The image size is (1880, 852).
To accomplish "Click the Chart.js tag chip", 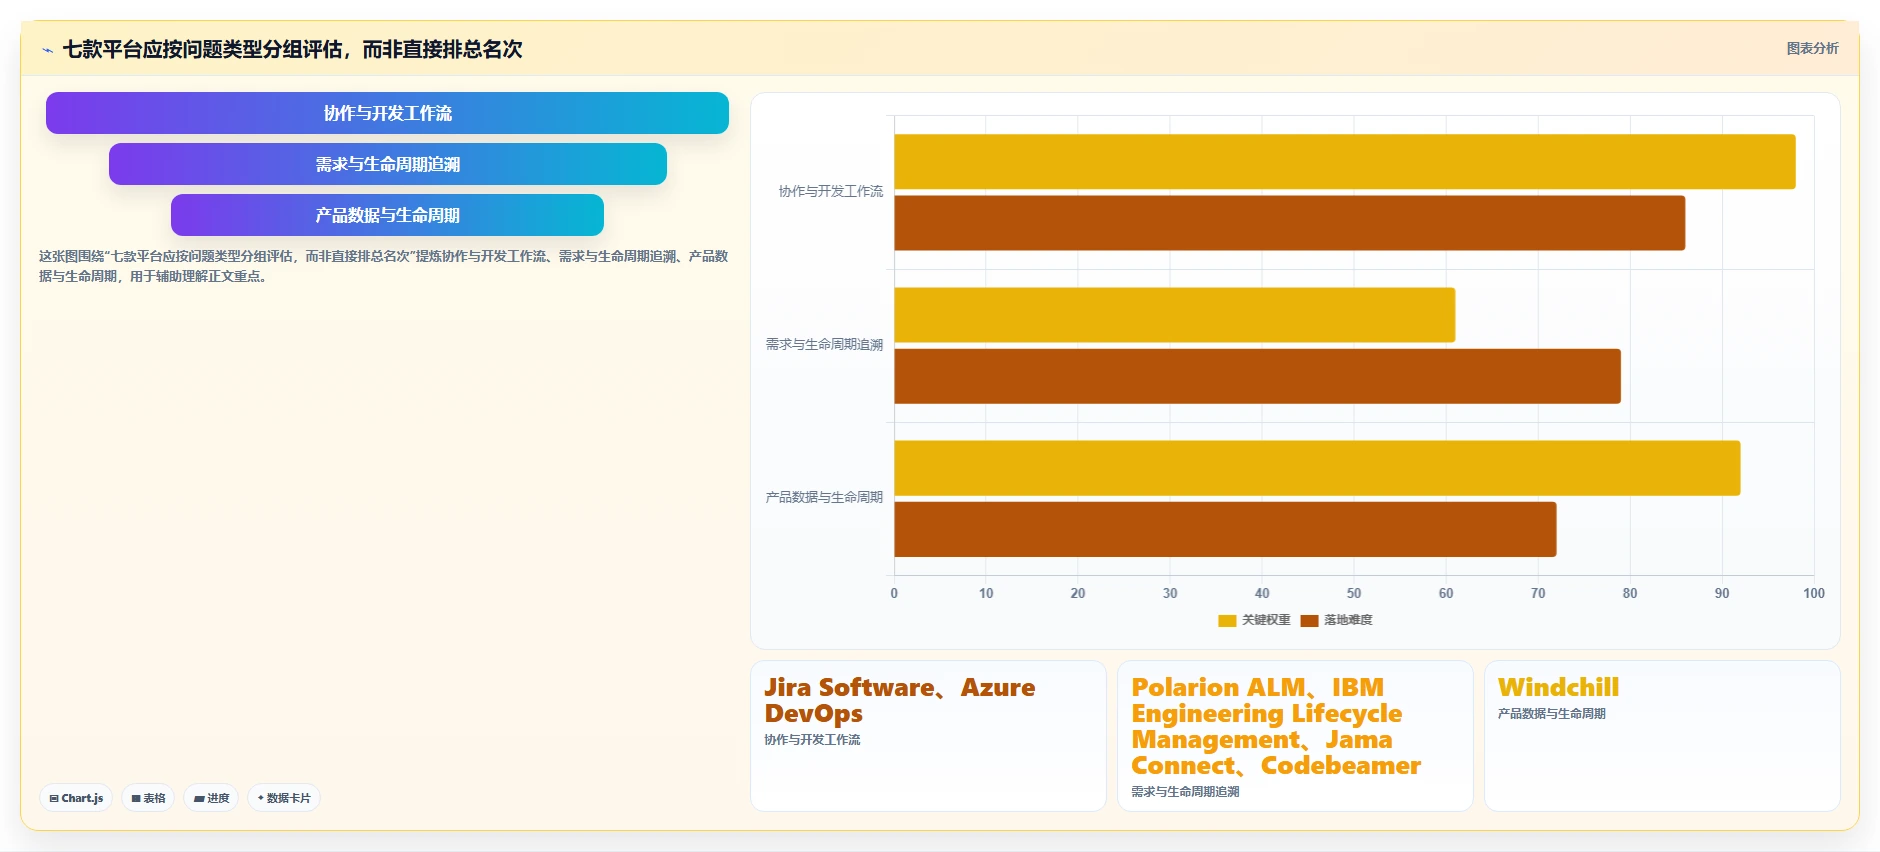I will click(76, 798).
